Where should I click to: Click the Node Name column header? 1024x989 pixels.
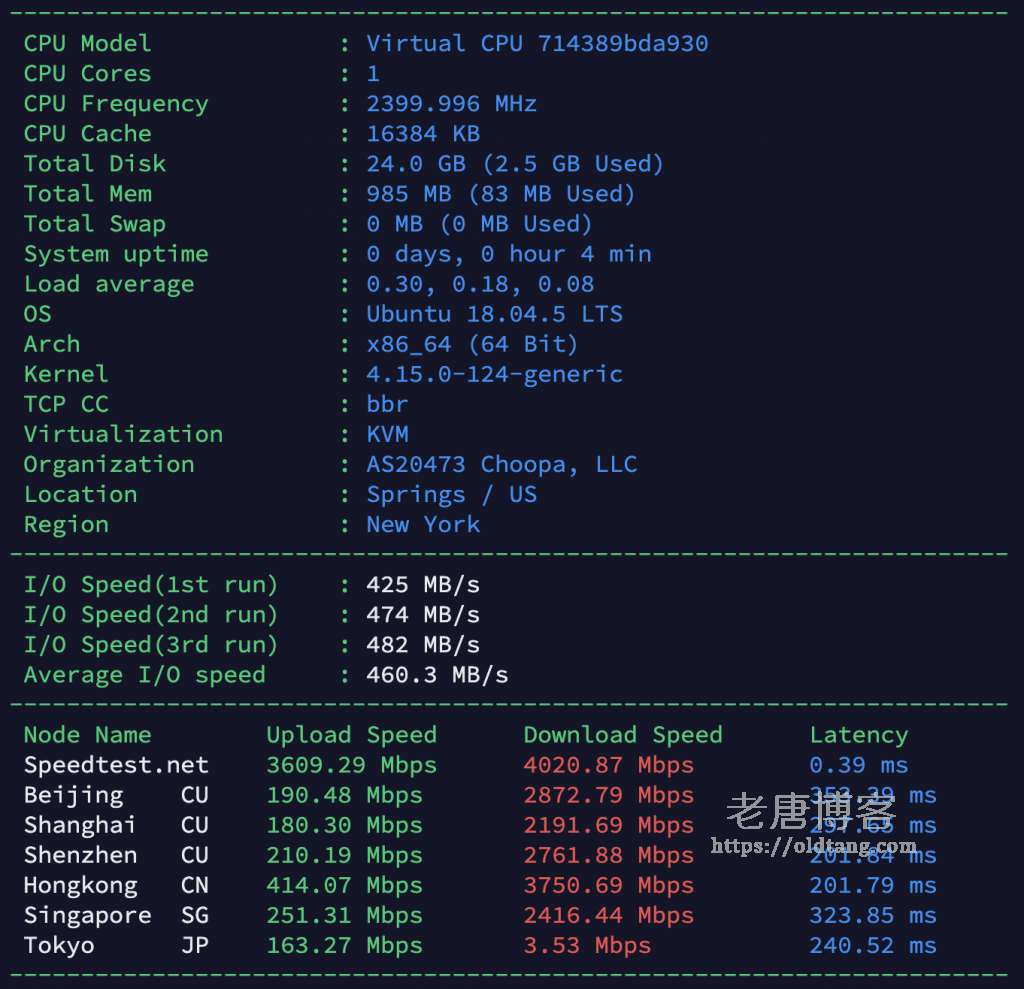87,735
